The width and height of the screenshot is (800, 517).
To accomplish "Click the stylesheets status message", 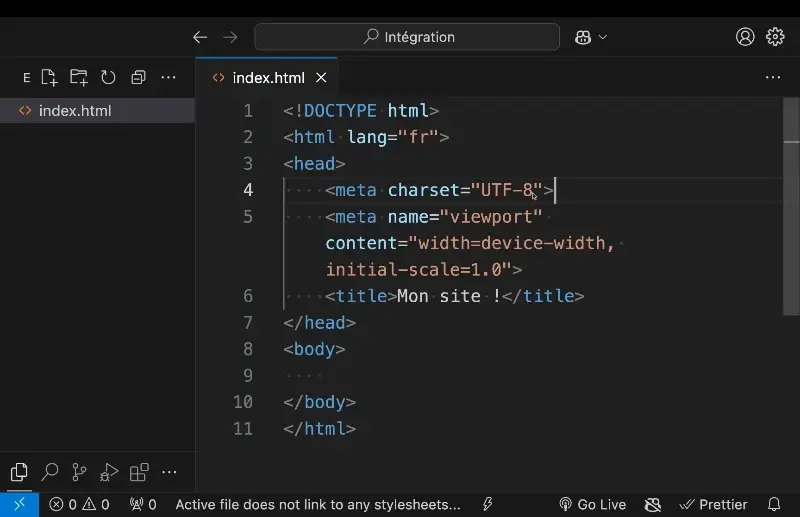I will [x=318, y=505].
